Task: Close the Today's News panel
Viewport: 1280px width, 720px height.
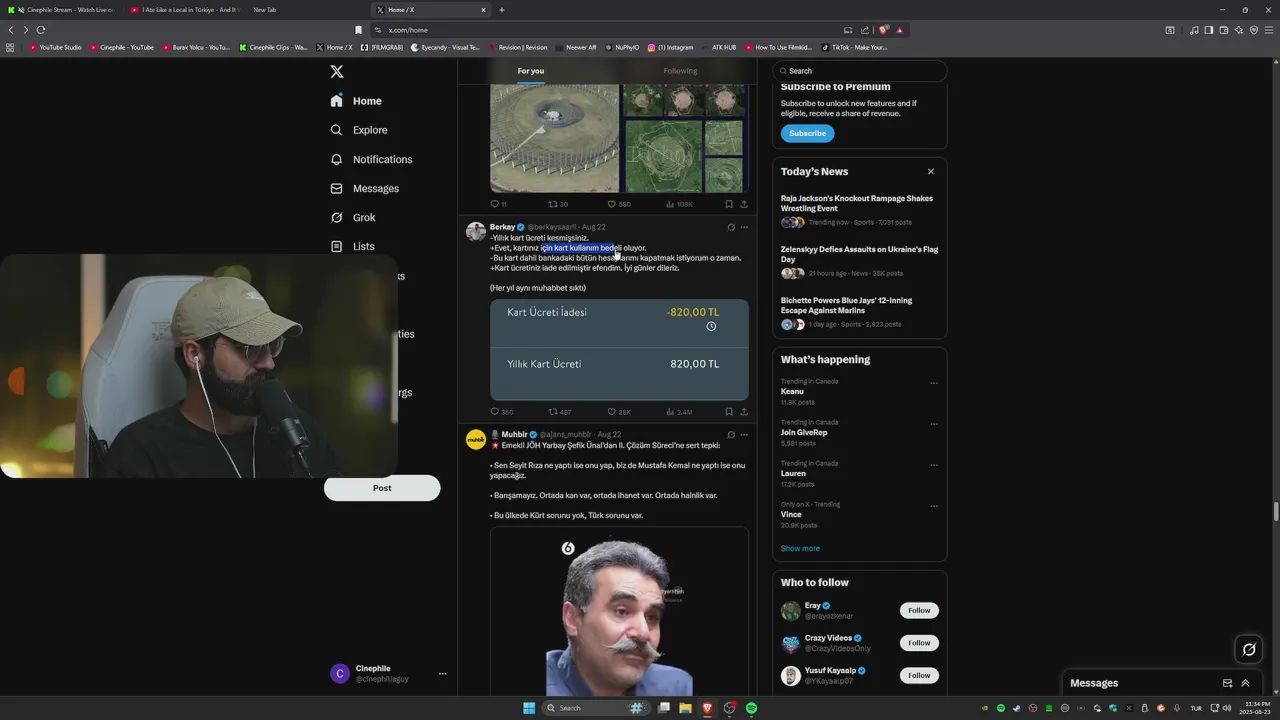Action: 930,172
